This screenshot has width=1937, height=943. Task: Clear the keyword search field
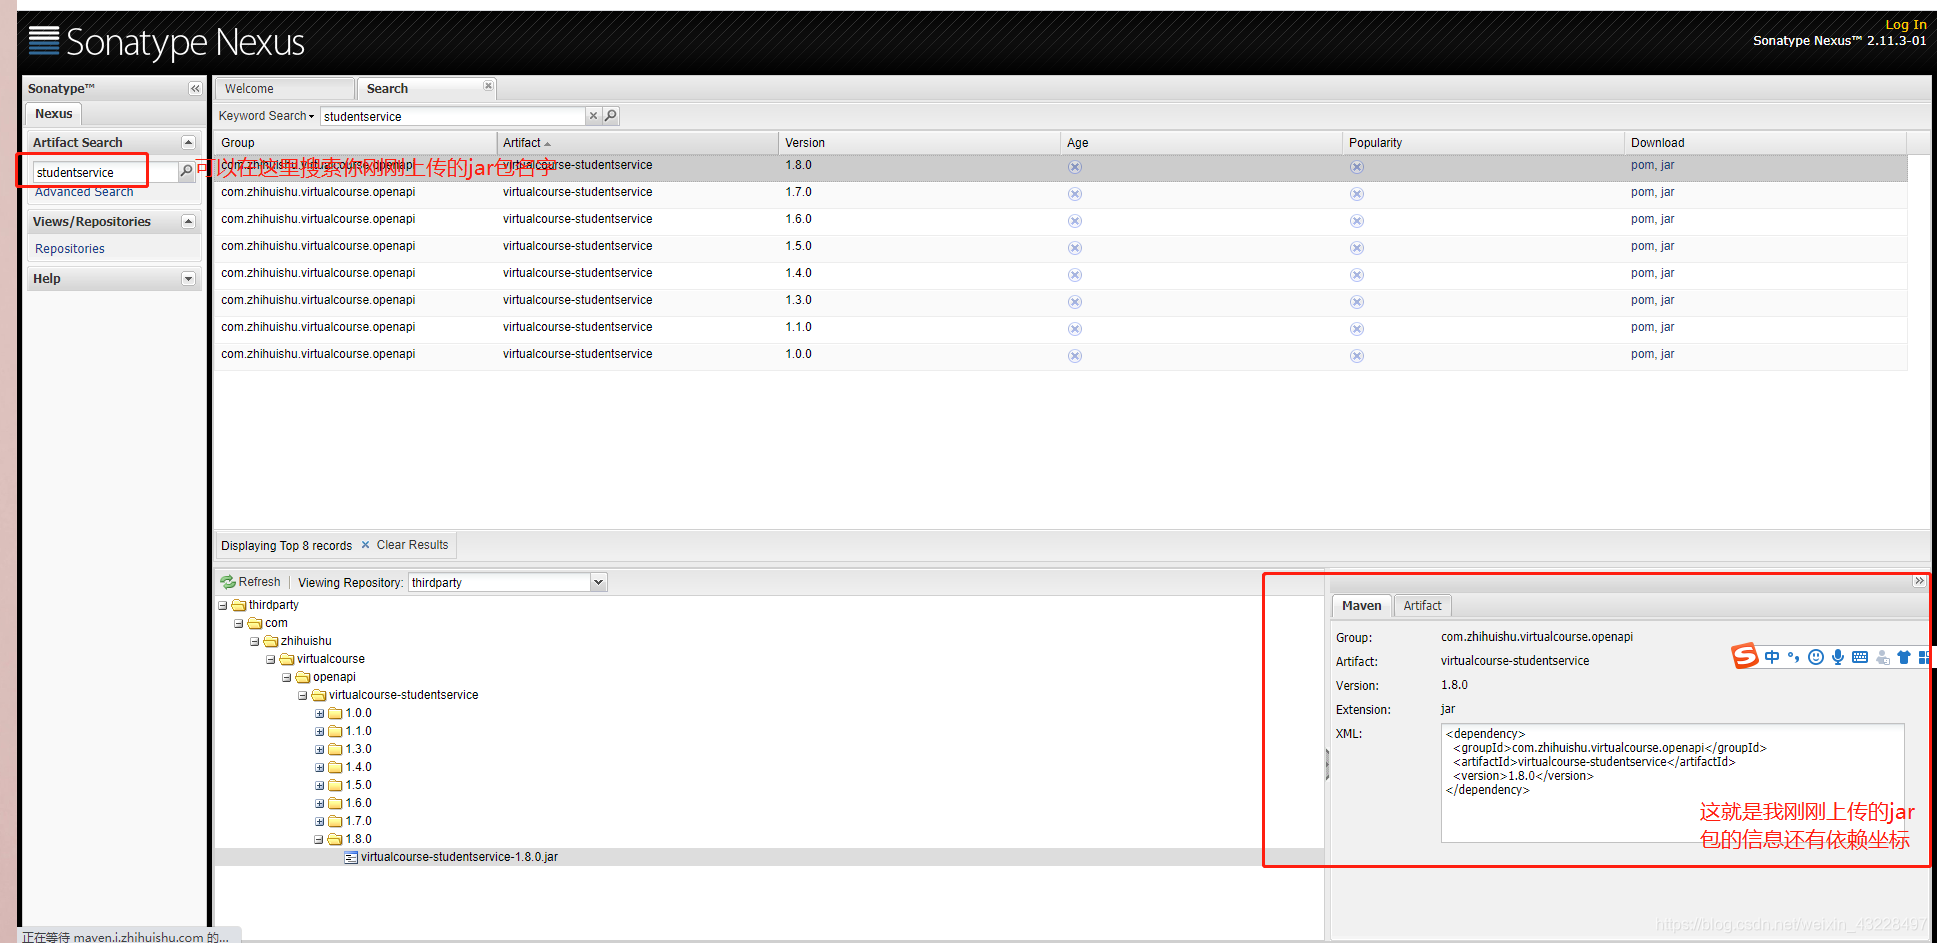[593, 116]
